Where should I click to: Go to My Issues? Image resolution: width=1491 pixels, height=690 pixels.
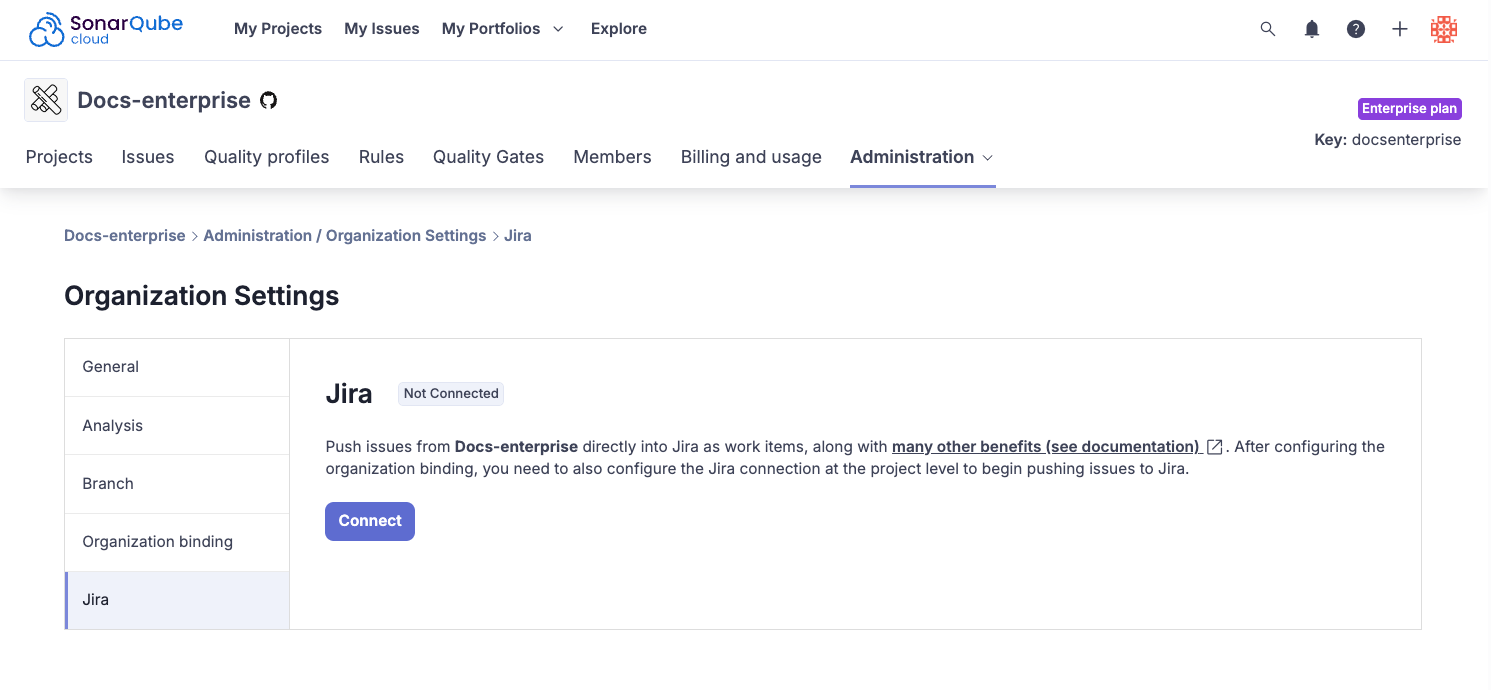[x=382, y=29]
